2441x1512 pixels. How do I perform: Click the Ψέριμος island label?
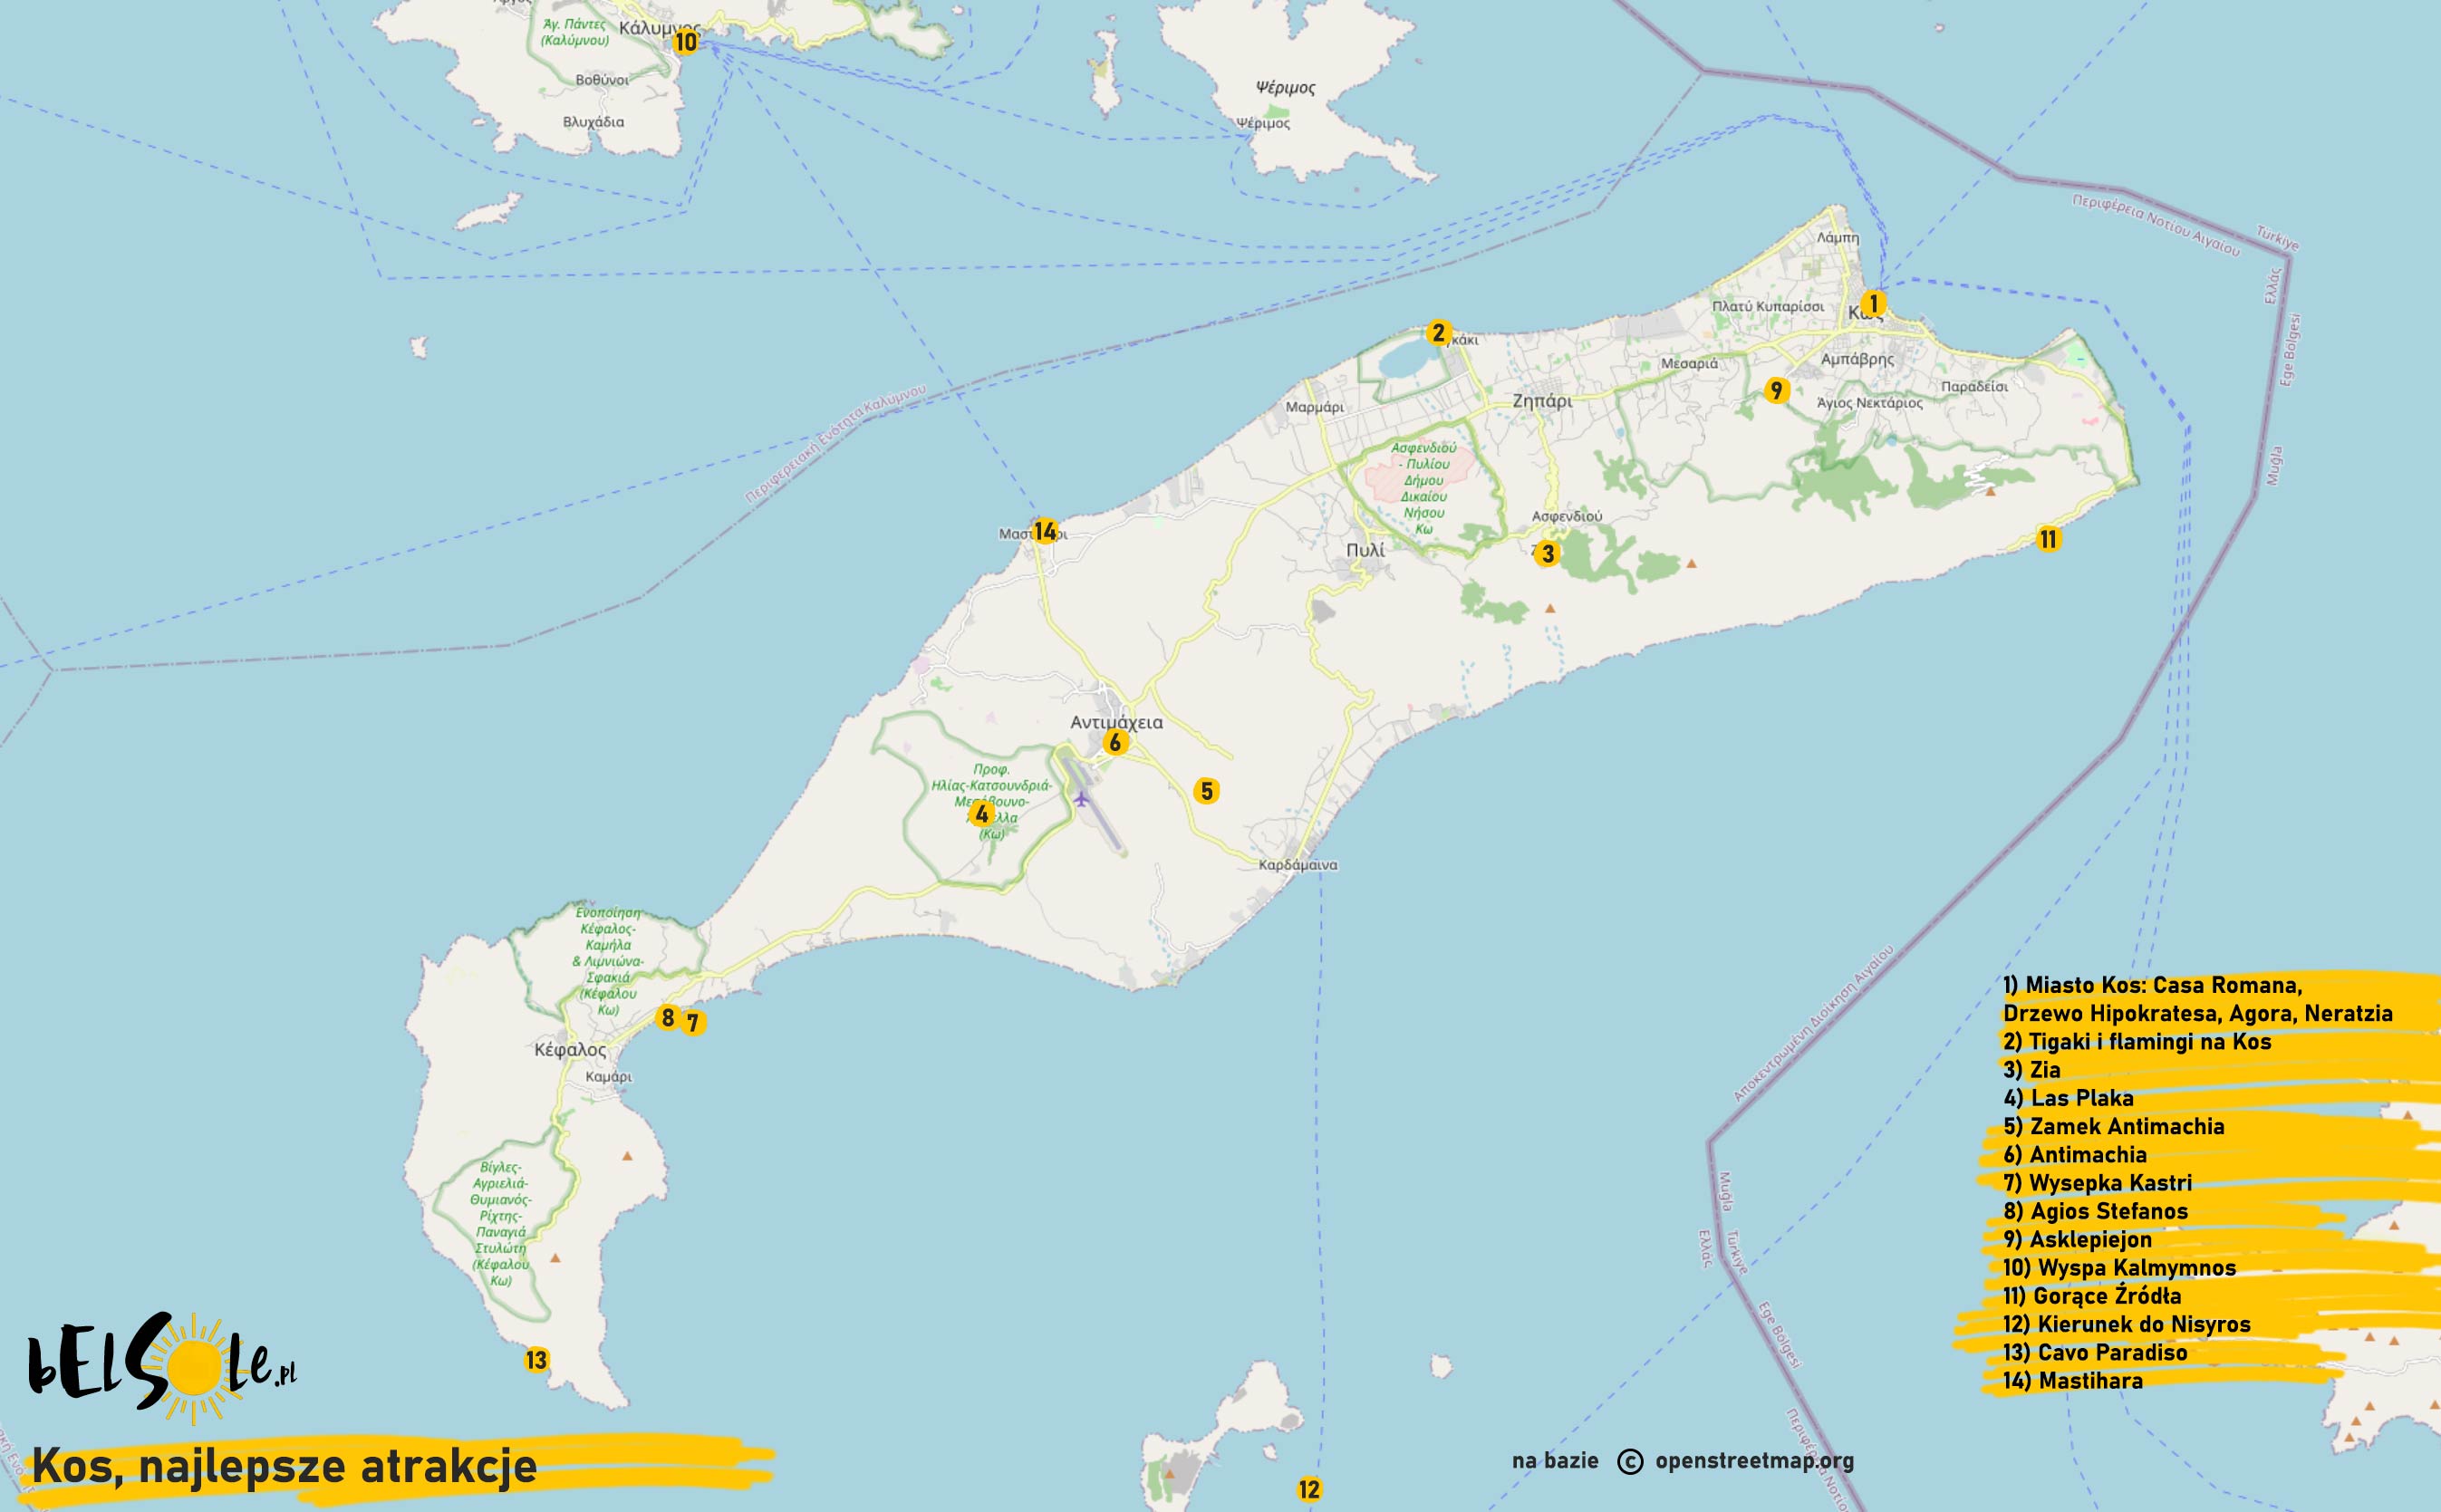pos(1285,88)
